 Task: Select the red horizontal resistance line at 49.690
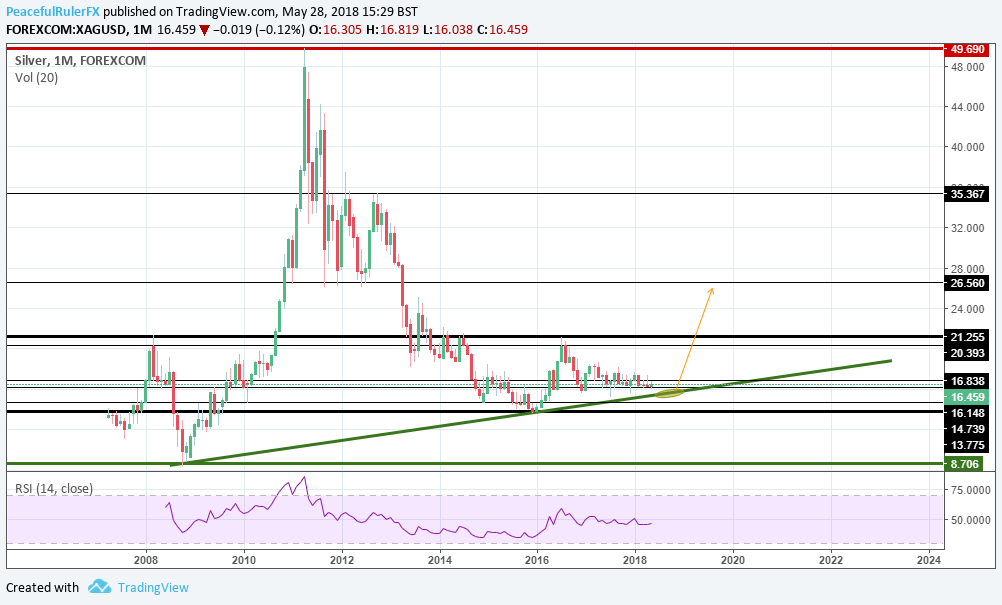[x=475, y=48]
